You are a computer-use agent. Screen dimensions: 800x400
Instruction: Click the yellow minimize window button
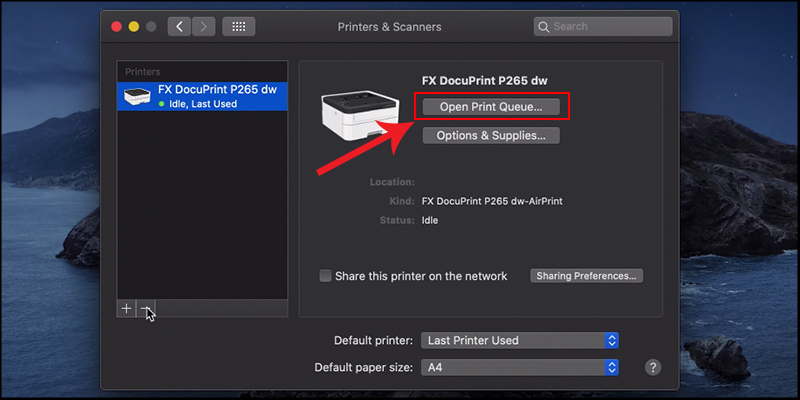pos(134,27)
